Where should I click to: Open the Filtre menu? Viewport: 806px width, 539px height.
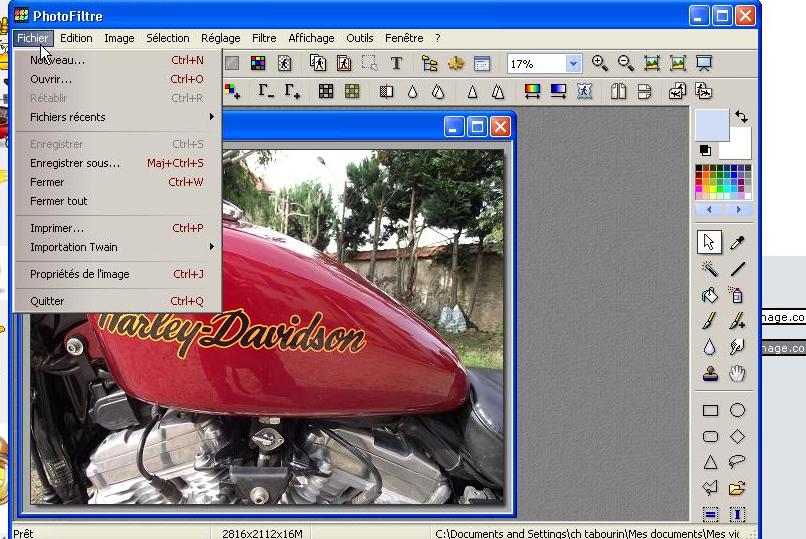(264, 38)
